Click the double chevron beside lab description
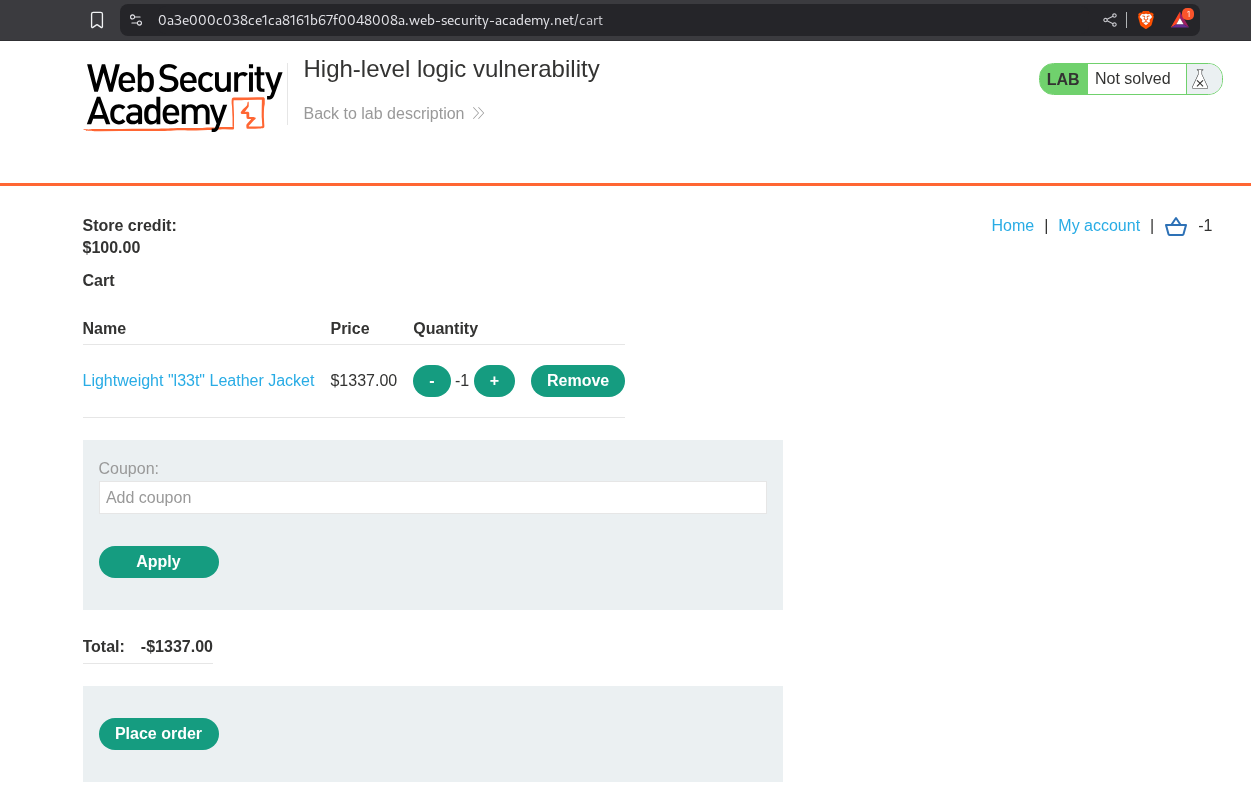1251x799 pixels. [479, 114]
